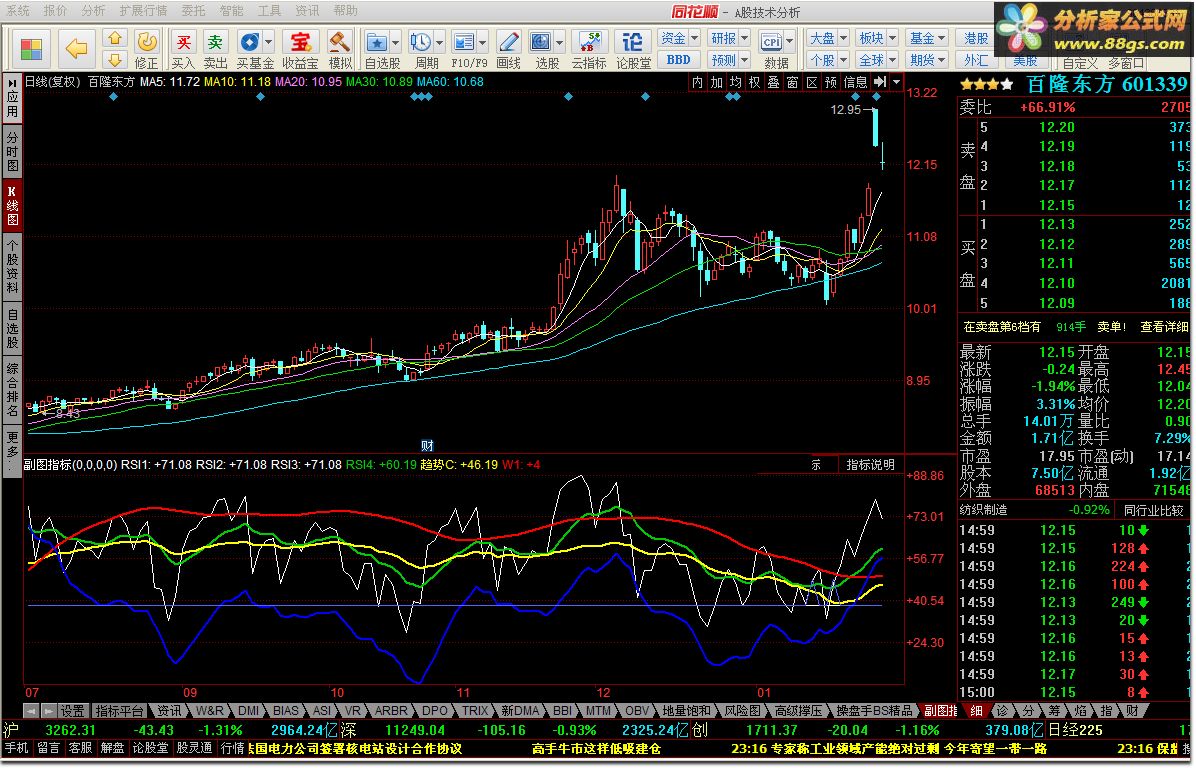The width and height of the screenshot is (1196, 768).
Task: Toggle the 预 forecast option
Action: point(831,82)
